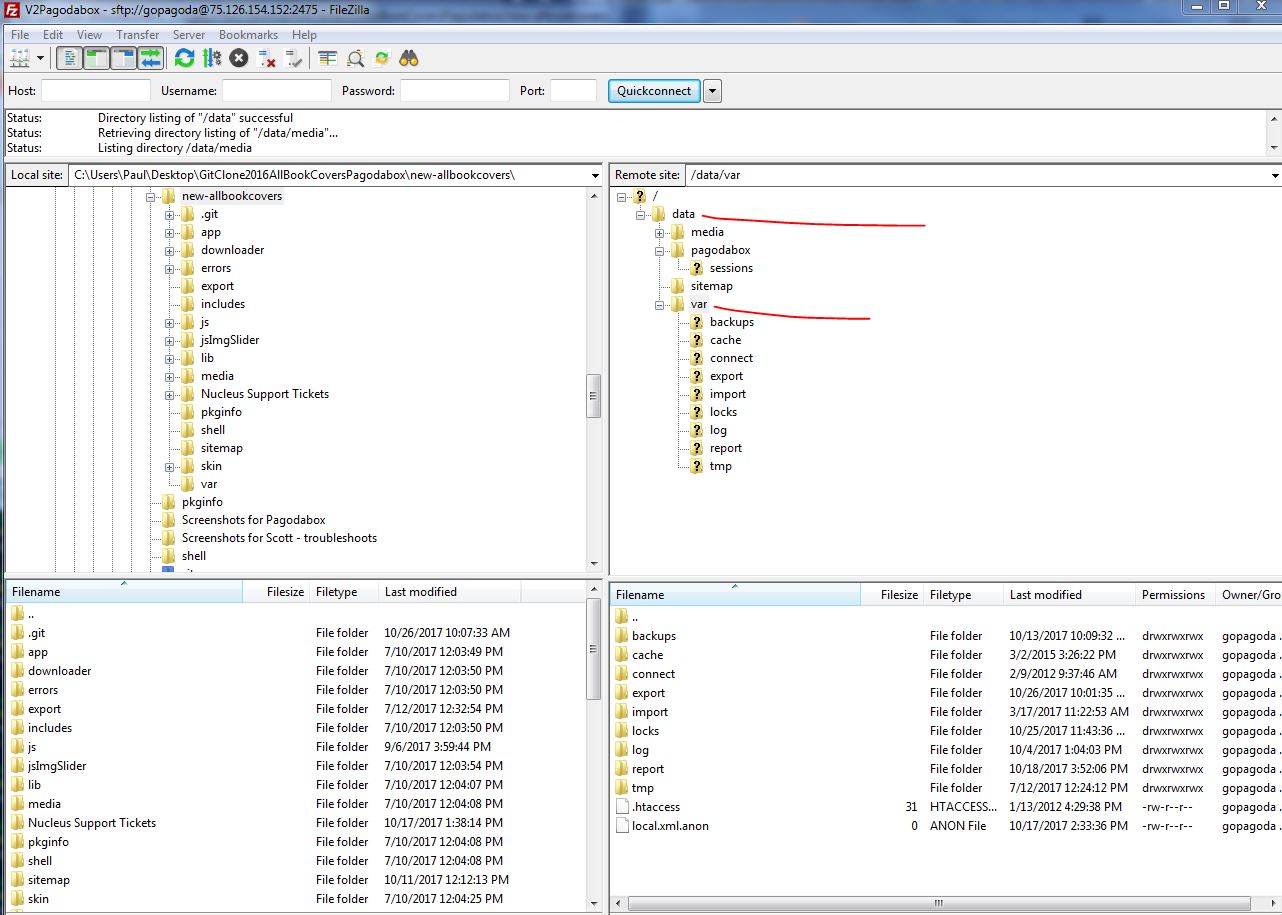This screenshot has height=915, width=1282.
Task: Select backups in the remote tree
Action: tap(732, 322)
